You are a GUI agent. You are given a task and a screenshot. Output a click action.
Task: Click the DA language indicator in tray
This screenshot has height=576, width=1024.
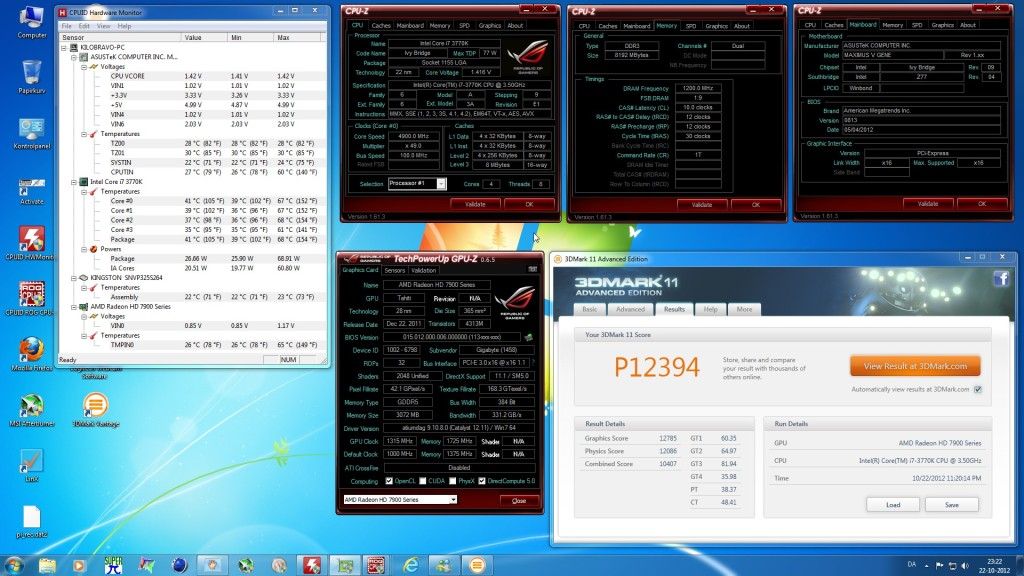click(x=912, y=564)
